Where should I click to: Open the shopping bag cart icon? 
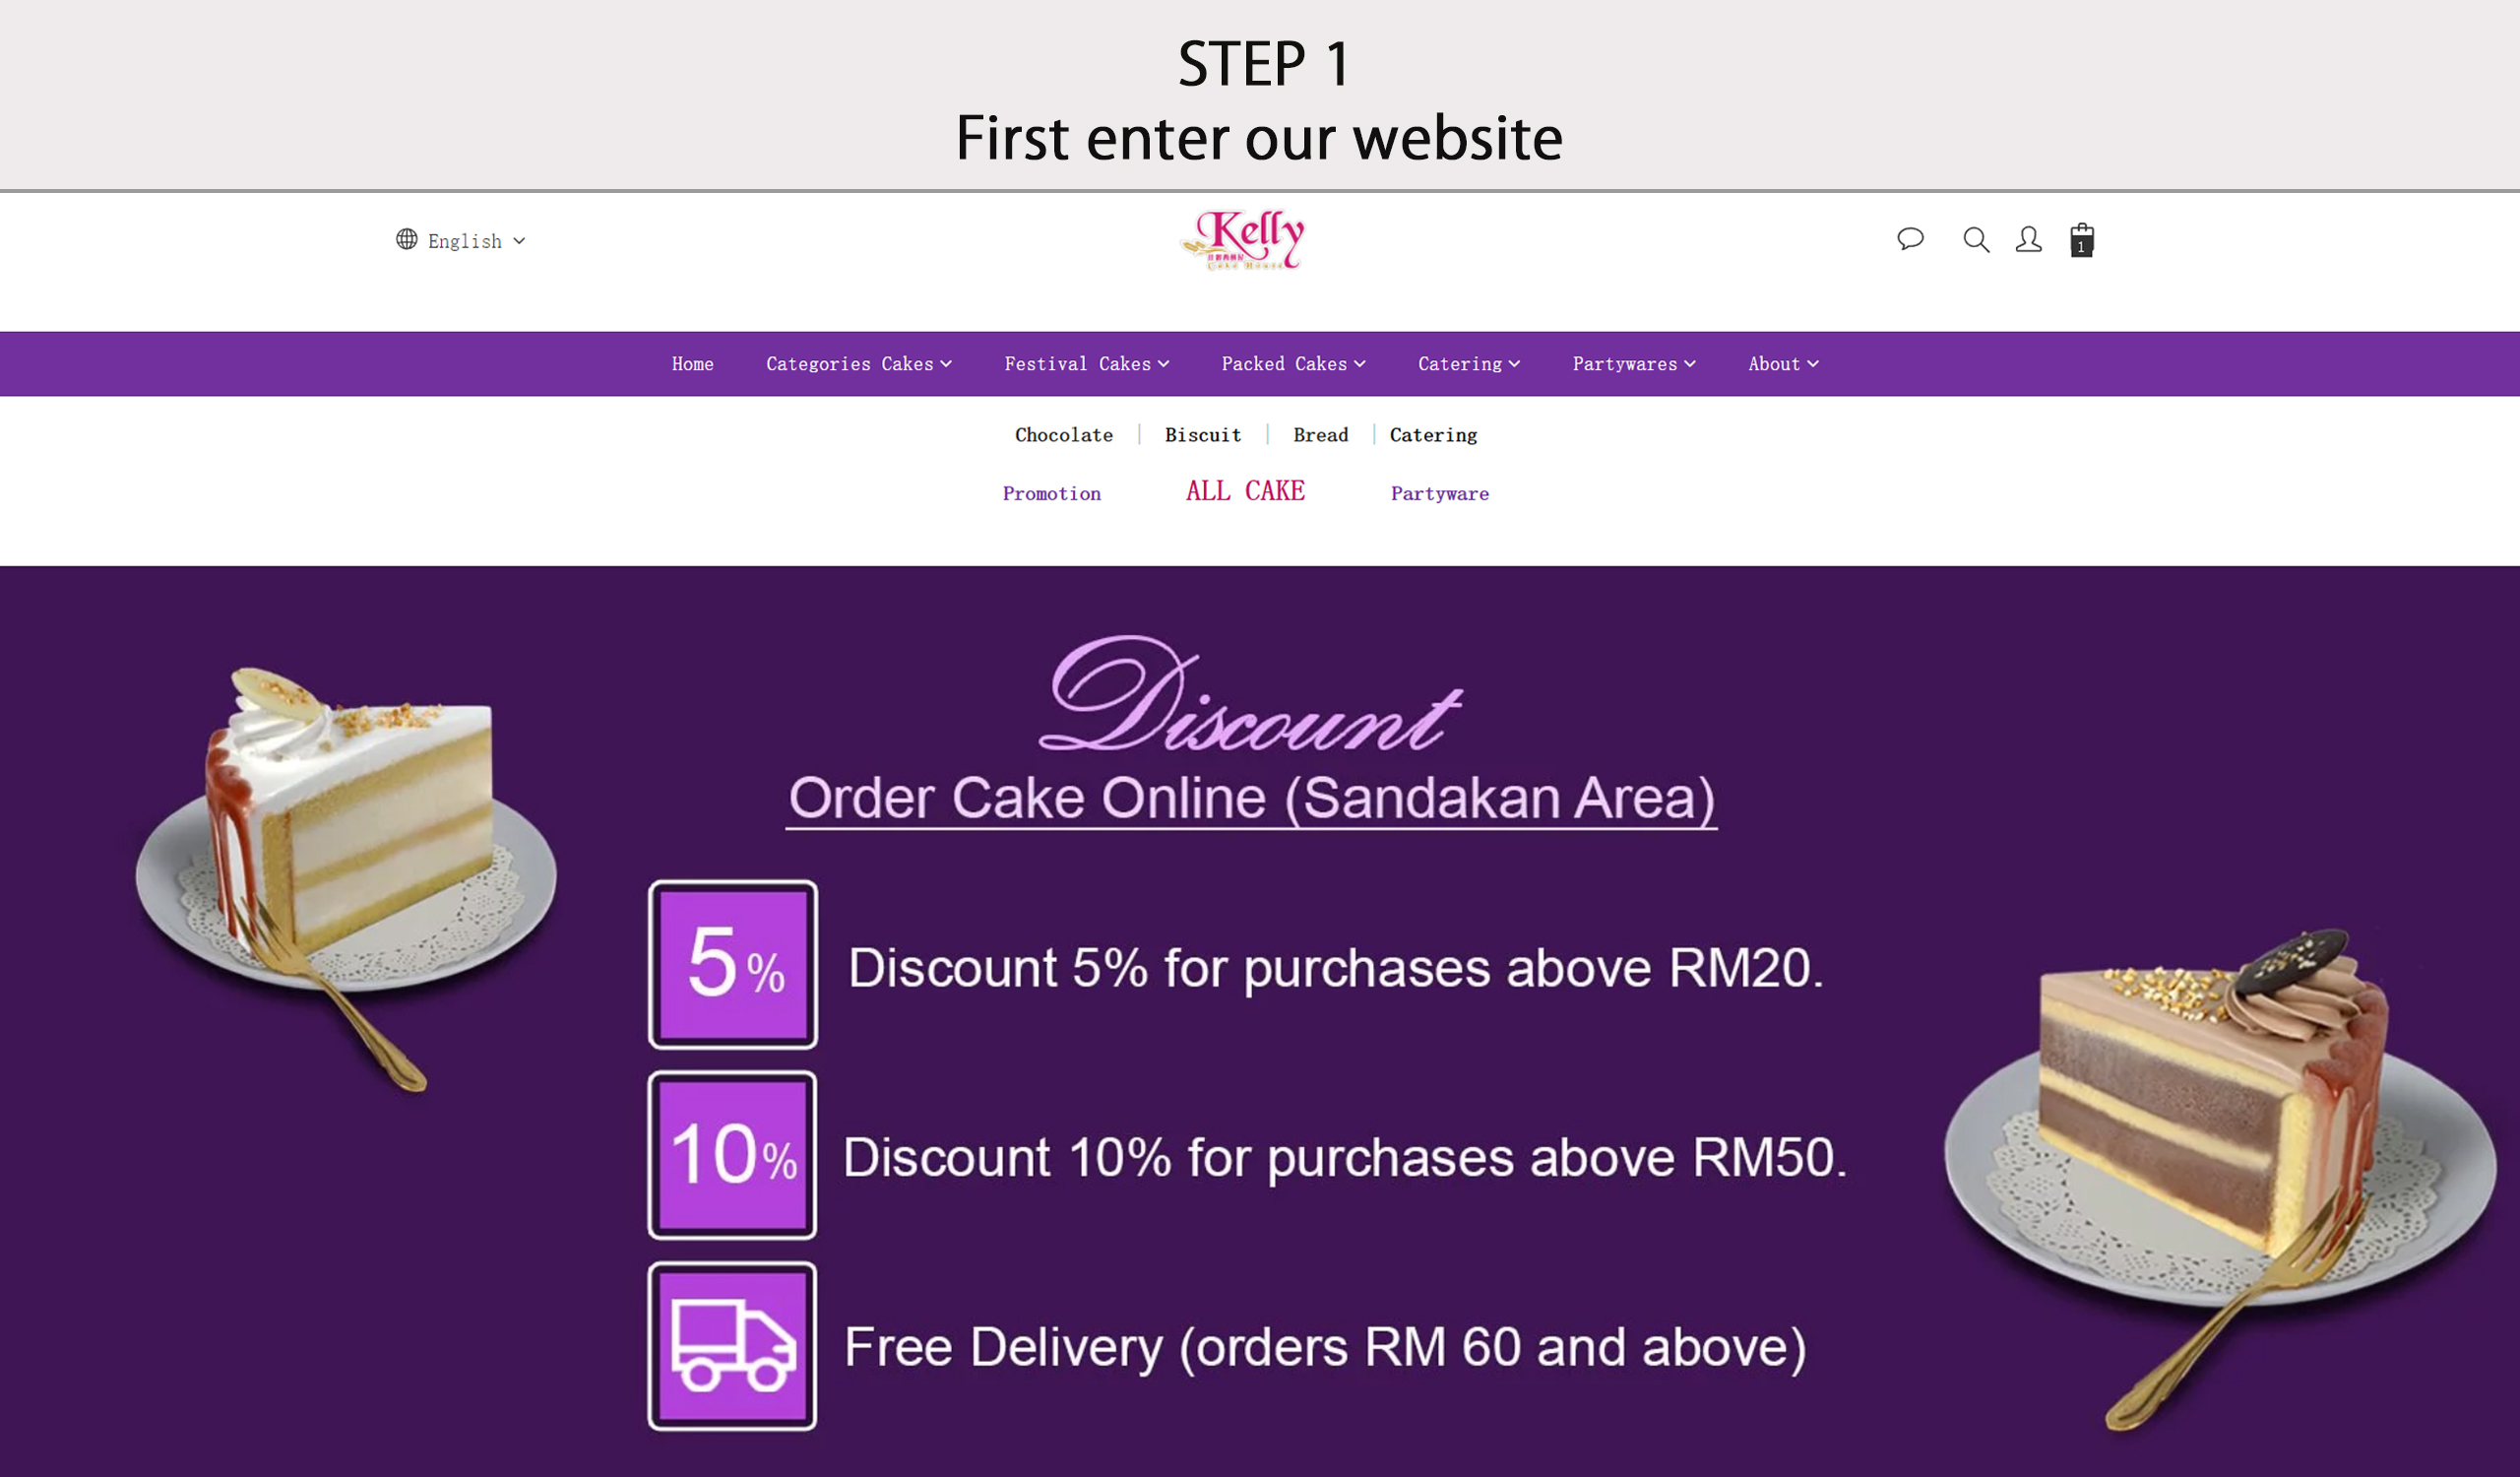tap(2082, 240)
